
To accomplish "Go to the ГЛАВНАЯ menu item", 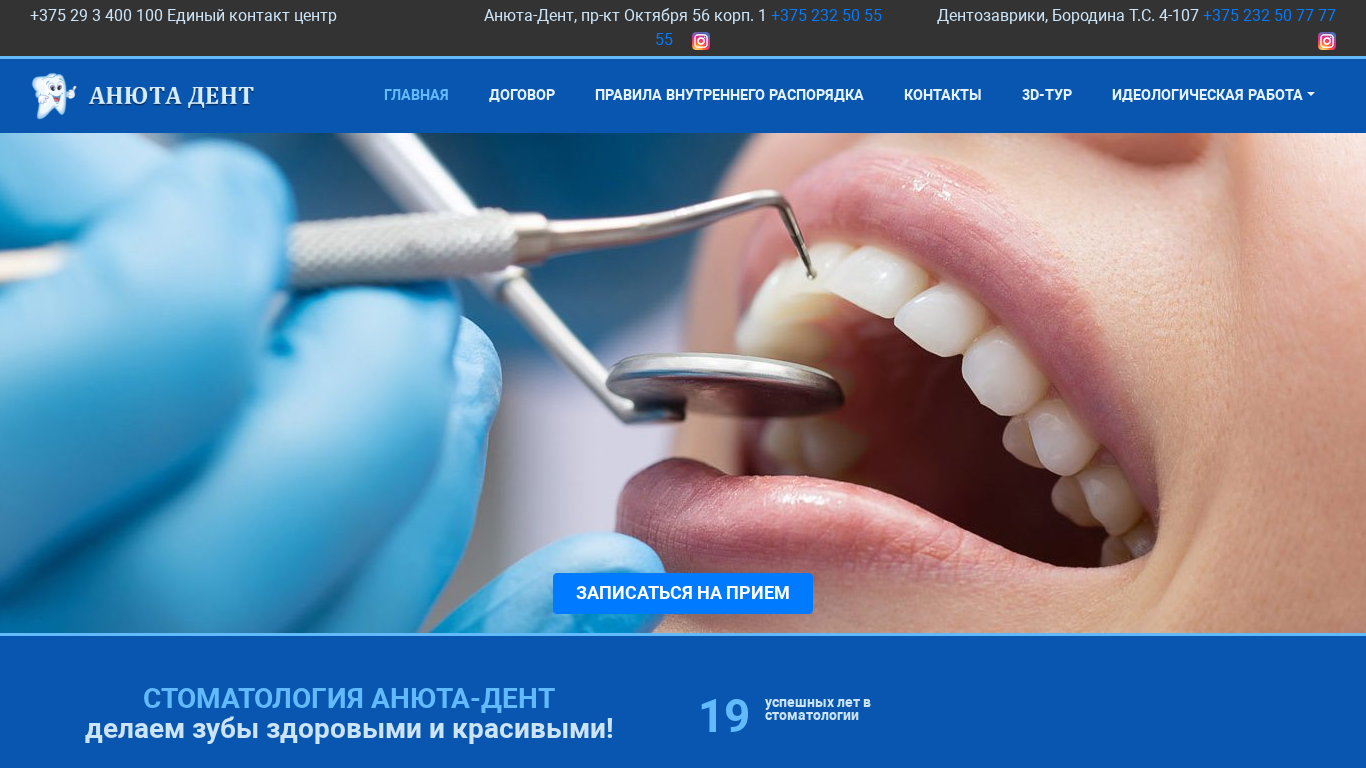I will [x=416, y=95].
